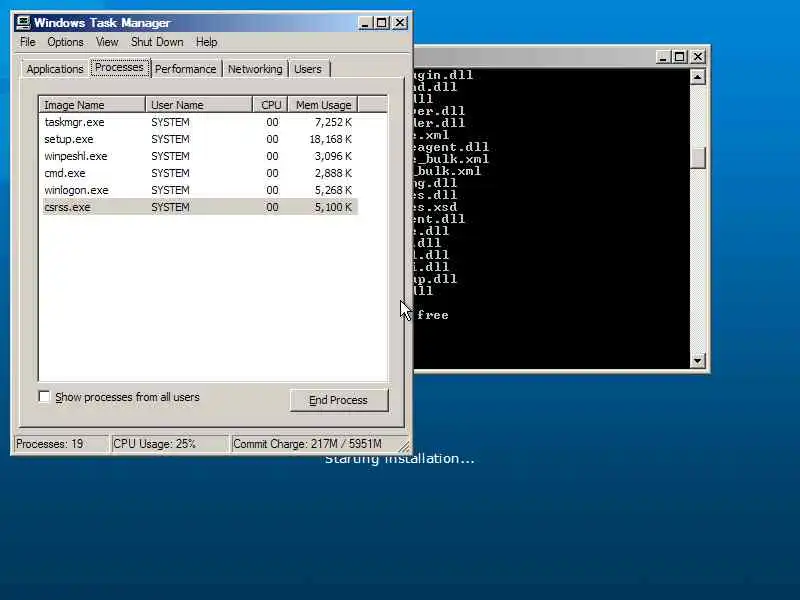Open the View menu
The height and width of the screenshot is (600, 800).
click(x=107, y=42)
